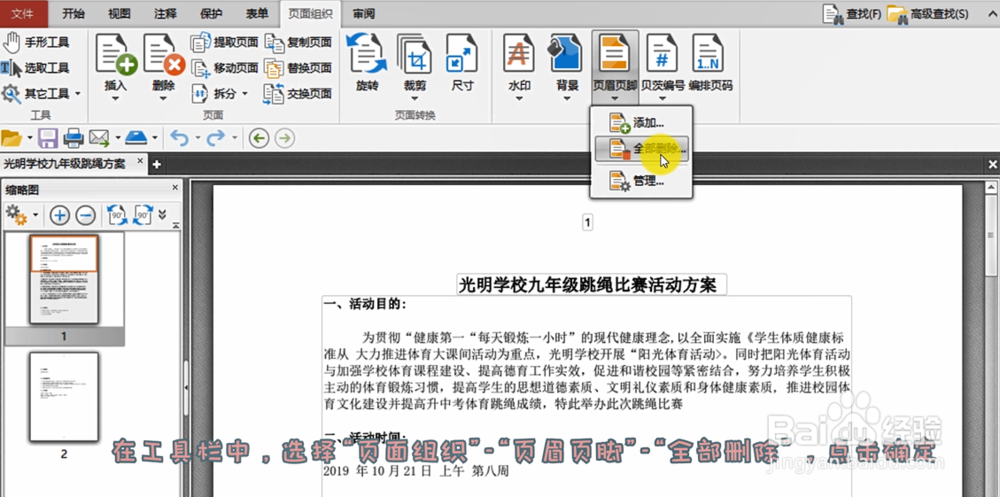Choose 全部删除... in header footer menu
Viewport: 1000px width, 497px height.
(641, 149)
